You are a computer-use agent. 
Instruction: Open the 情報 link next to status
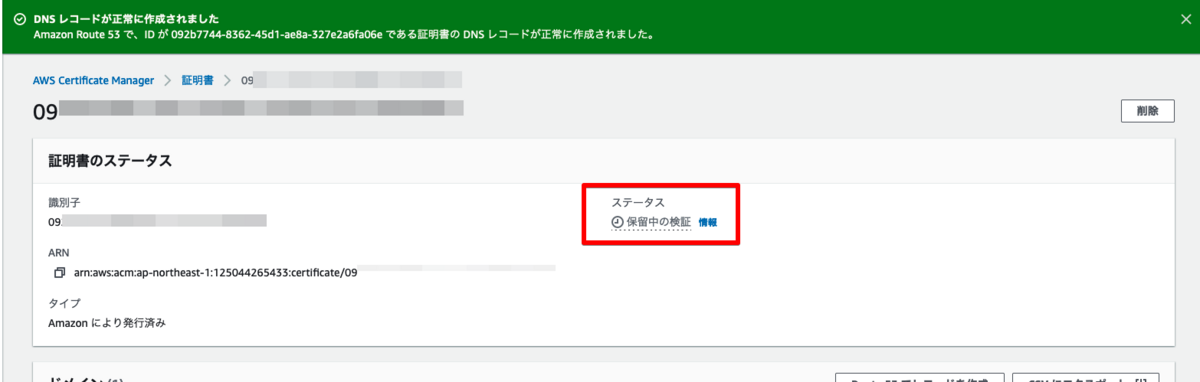click(707, 222)
